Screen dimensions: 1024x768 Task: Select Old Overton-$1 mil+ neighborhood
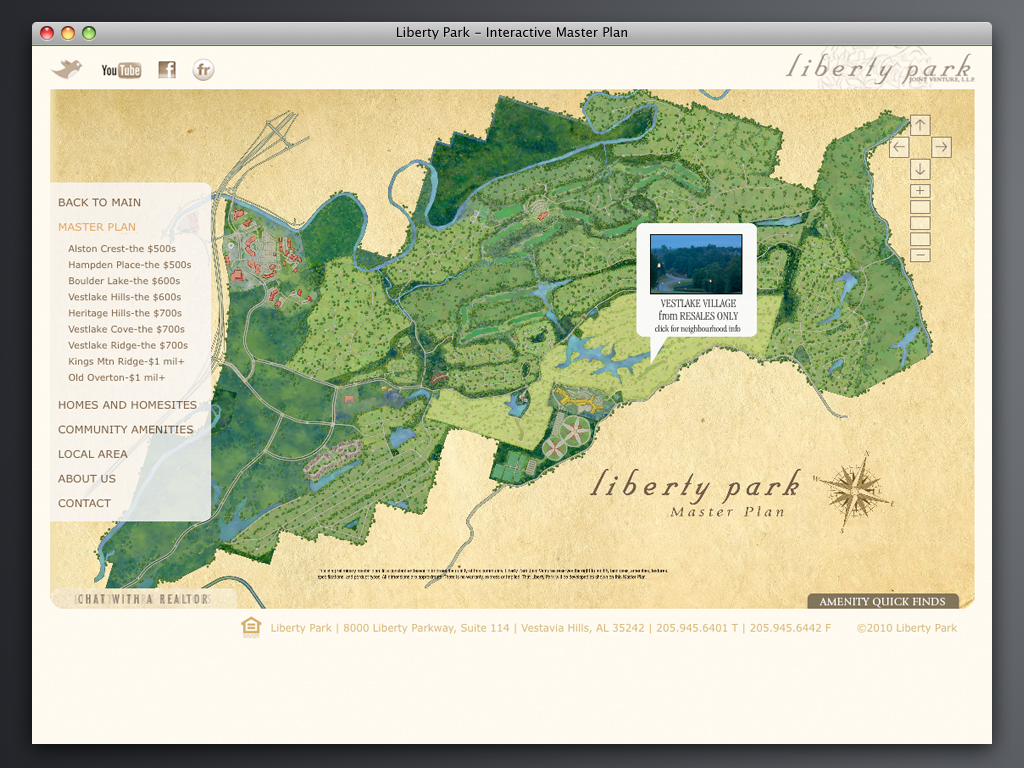tap(116, 378)
